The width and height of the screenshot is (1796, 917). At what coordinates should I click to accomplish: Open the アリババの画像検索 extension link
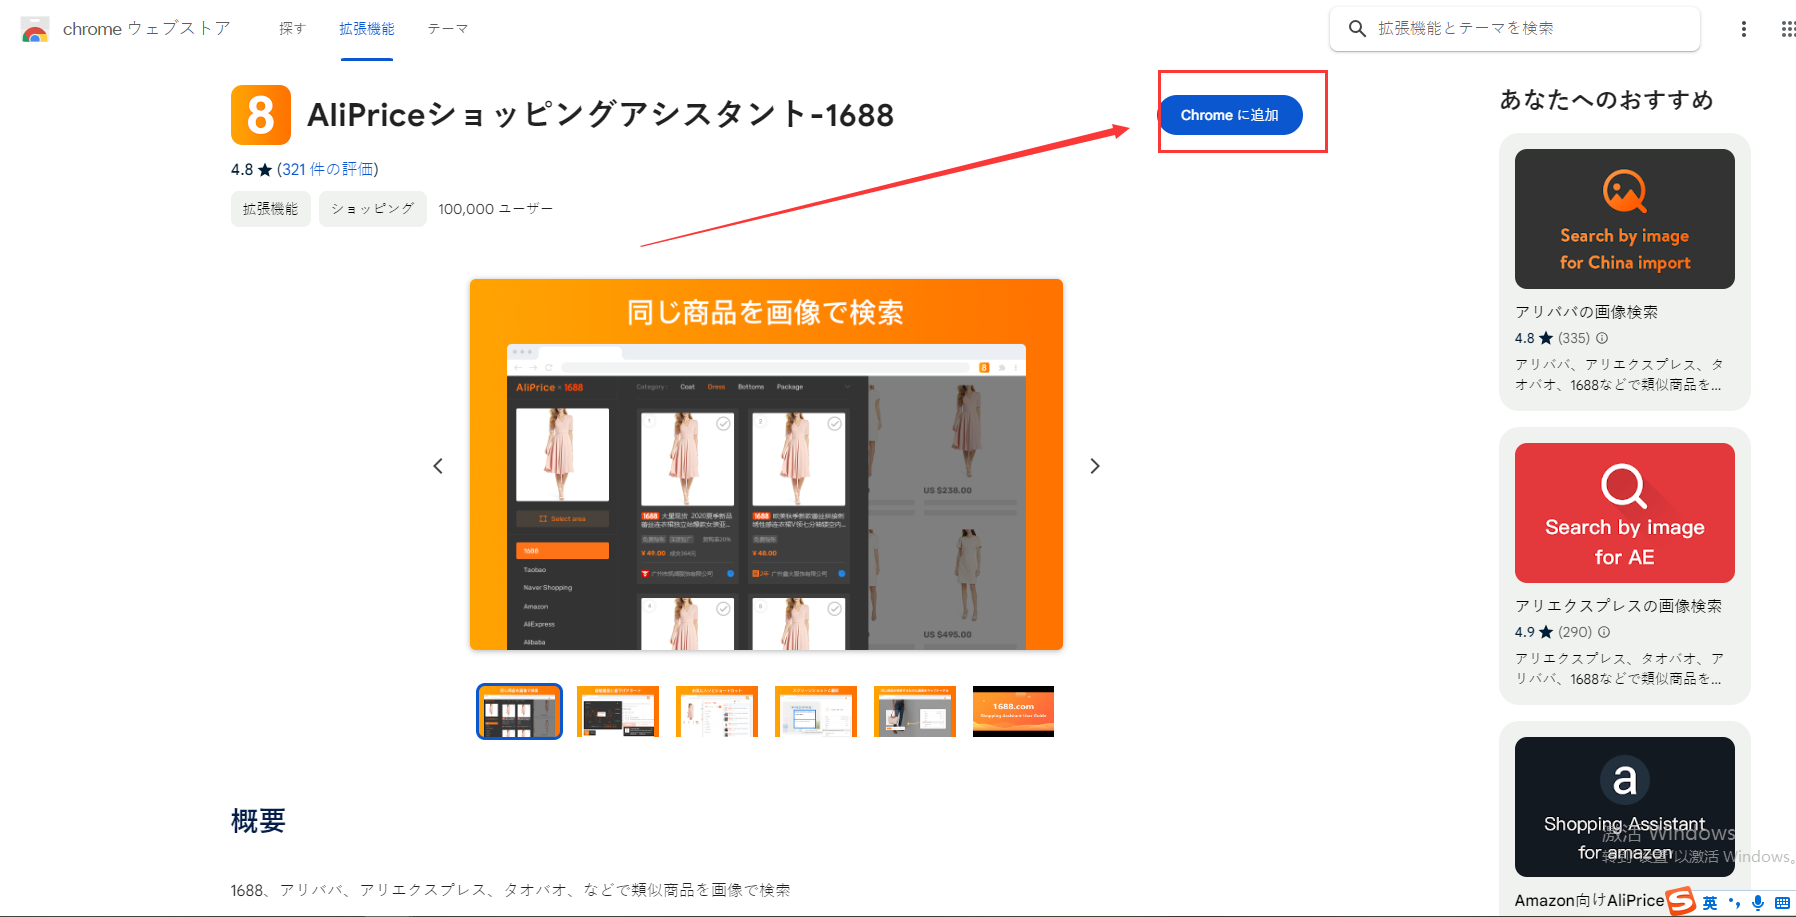(x=1586, y=312)
